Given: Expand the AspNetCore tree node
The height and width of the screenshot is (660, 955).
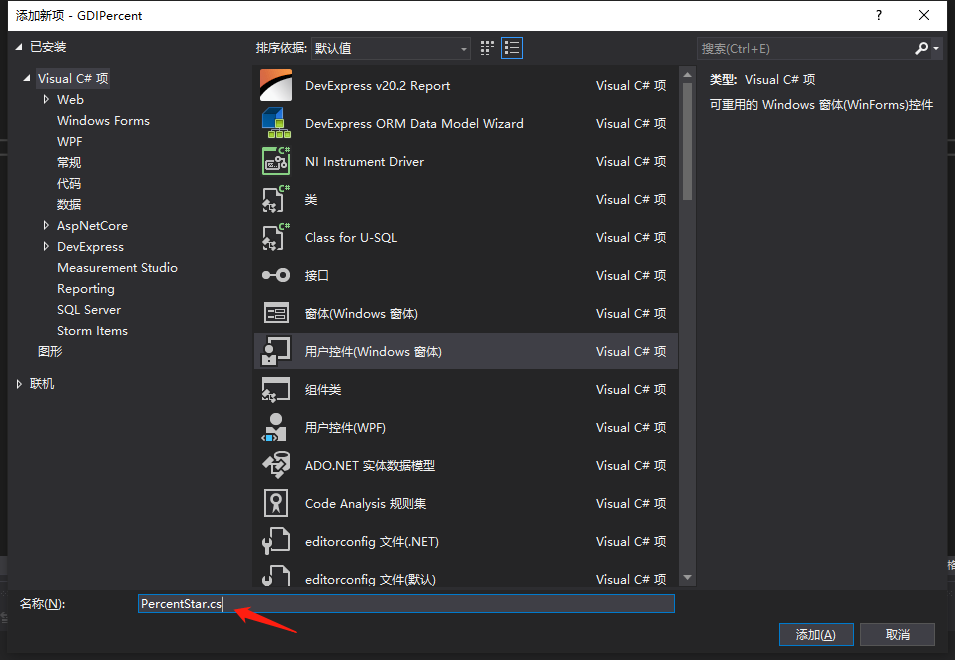Looking at the screenshot, I should click(x=46, y=225).
